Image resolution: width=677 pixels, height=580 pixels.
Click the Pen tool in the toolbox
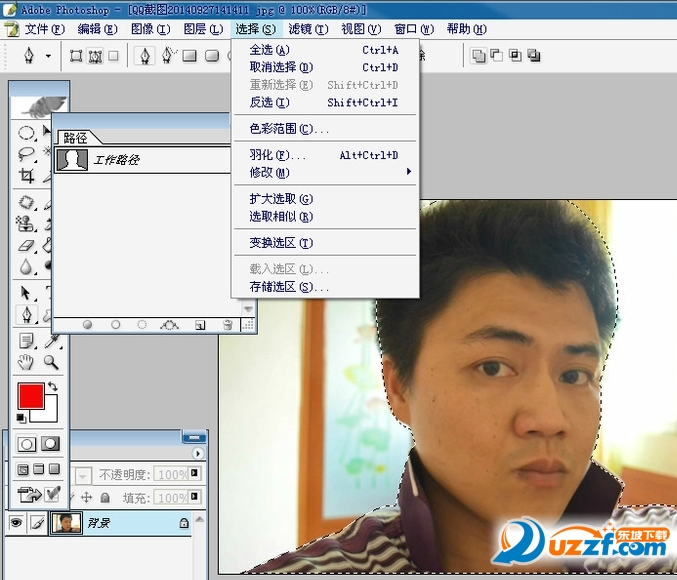tap(27, 315)
